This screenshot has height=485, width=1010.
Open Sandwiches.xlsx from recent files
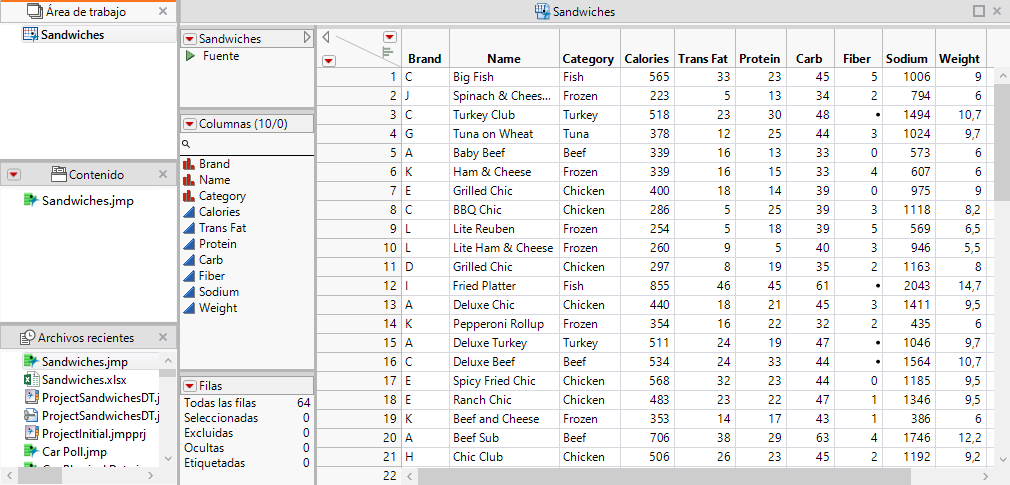coord(84,379)
